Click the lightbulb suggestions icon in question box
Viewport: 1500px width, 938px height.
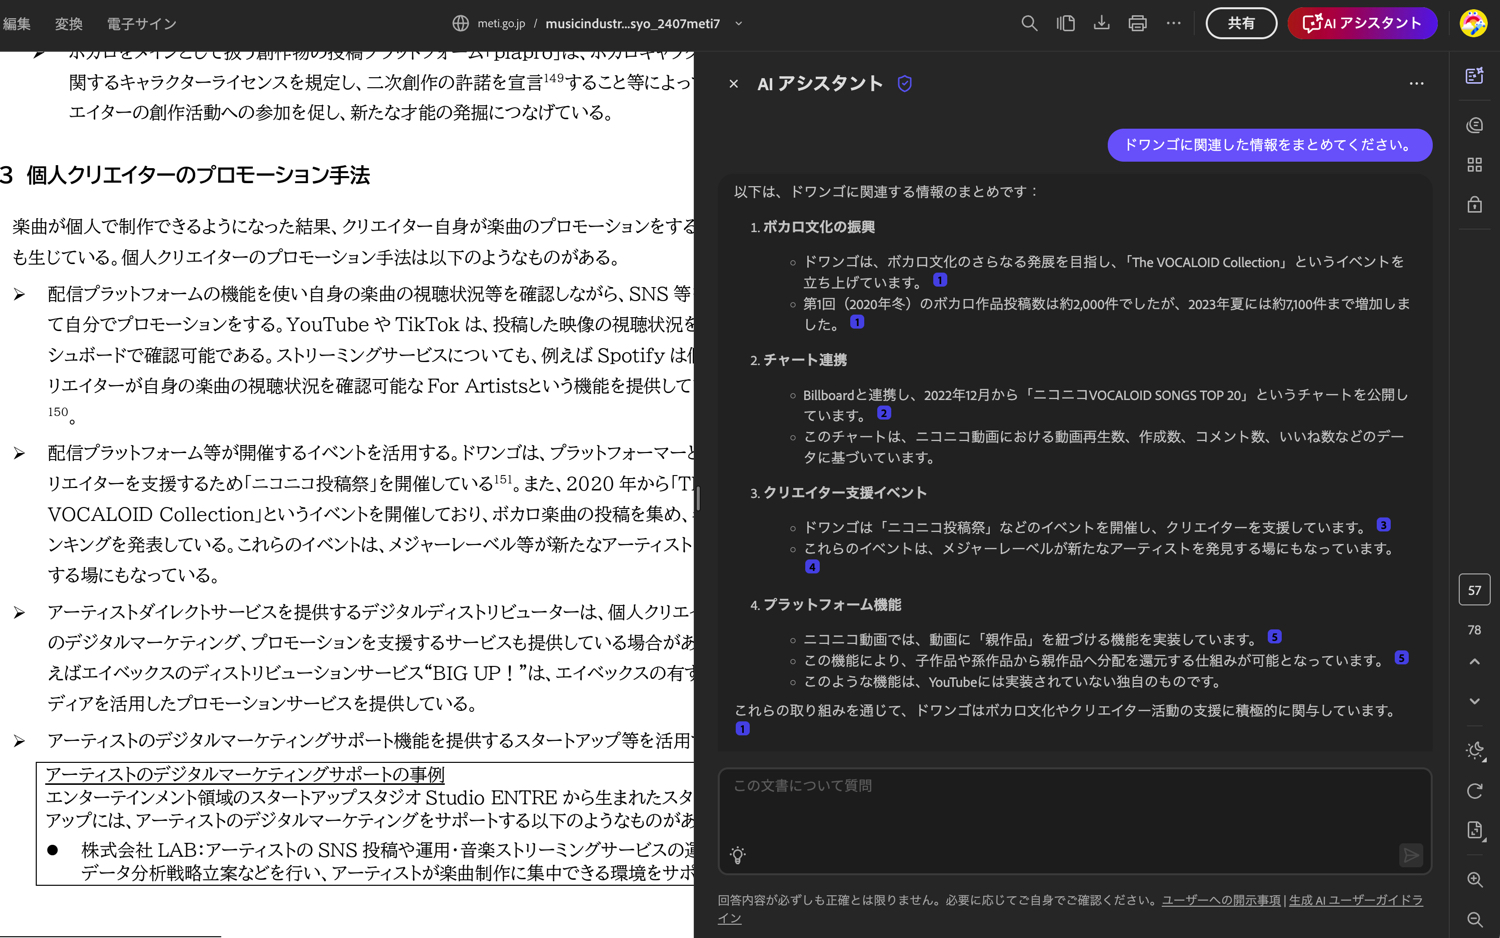tap(738, 855)
